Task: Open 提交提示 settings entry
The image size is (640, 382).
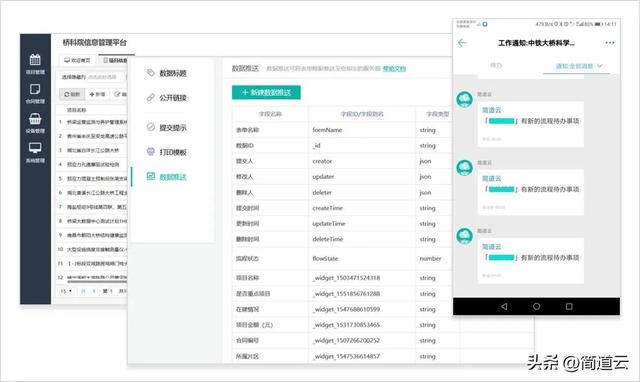Action: pyautogui.click(x=166, y=127)
